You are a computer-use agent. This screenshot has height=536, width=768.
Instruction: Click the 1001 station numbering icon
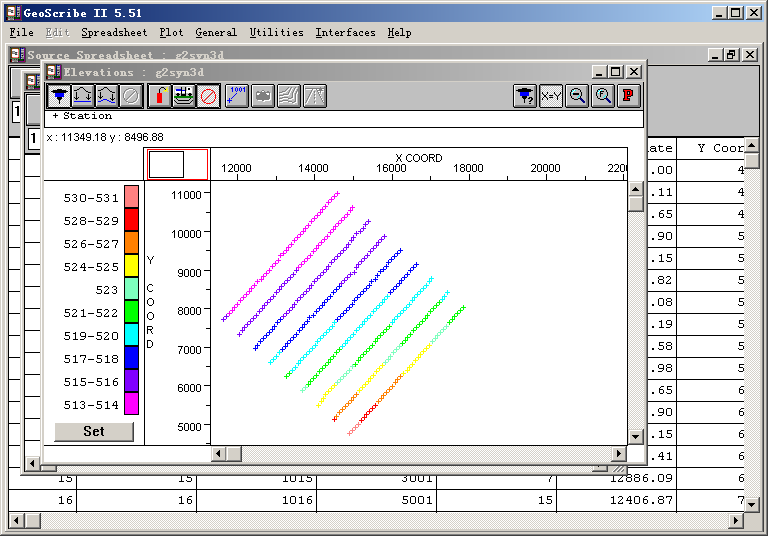point(237,96)
